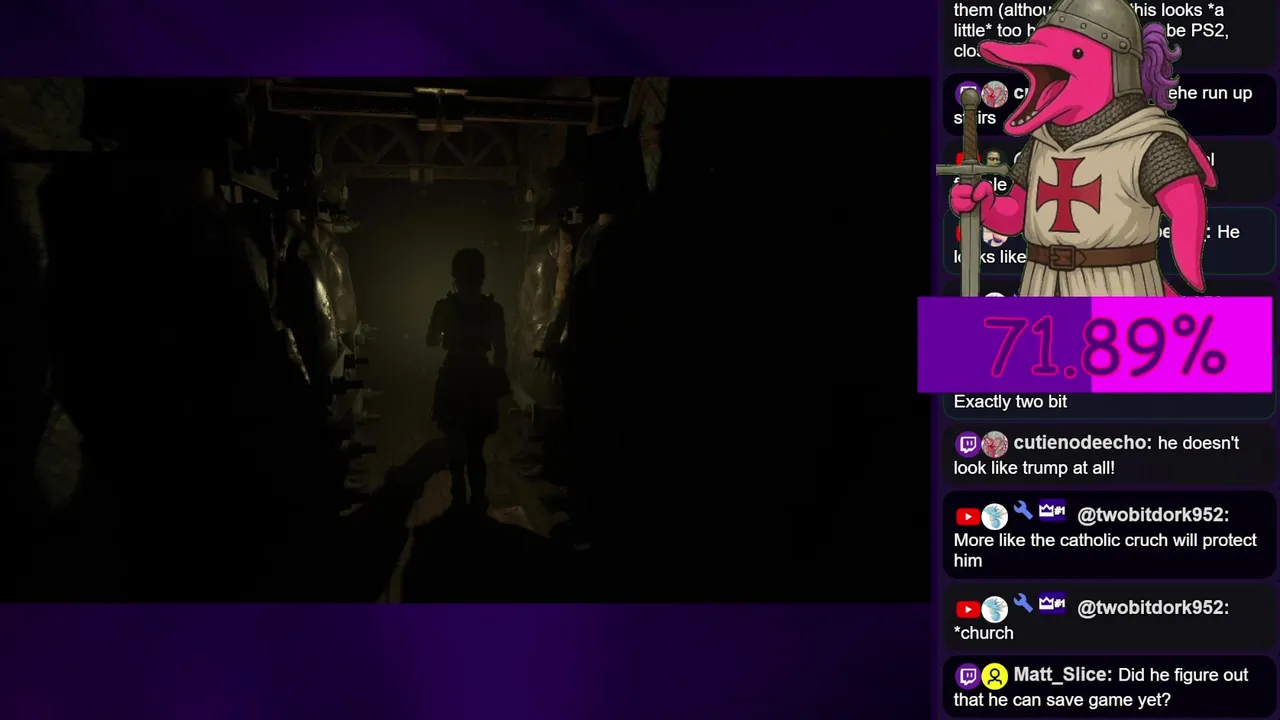Open @twobitdork952 username above '*church' message
This screenshot has width=1280, height=720.
[1153, 607]
